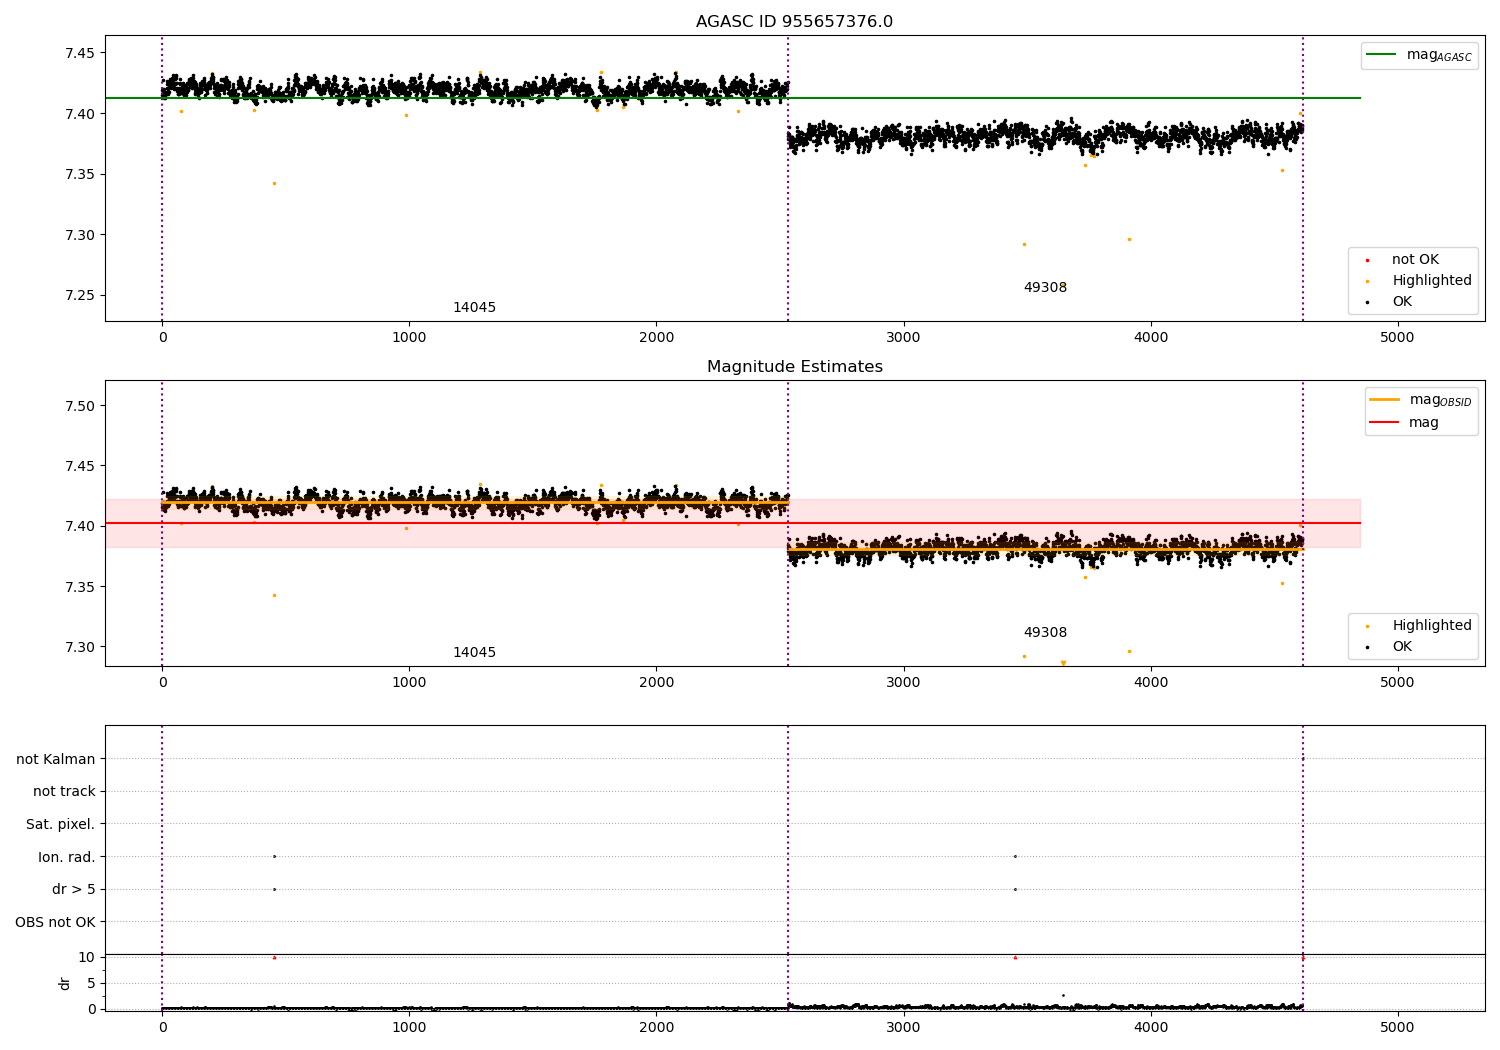Click the 'Sat. pixel.' row label
Viewport: 1500px width, 1050px height.
[61, 825]
